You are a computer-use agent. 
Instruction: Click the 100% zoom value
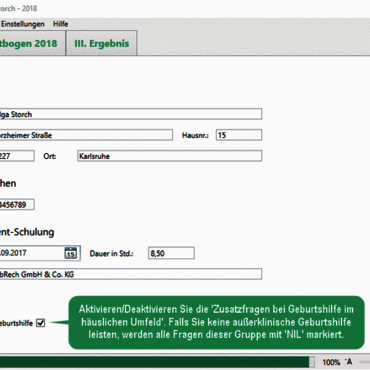pos(331,362)
